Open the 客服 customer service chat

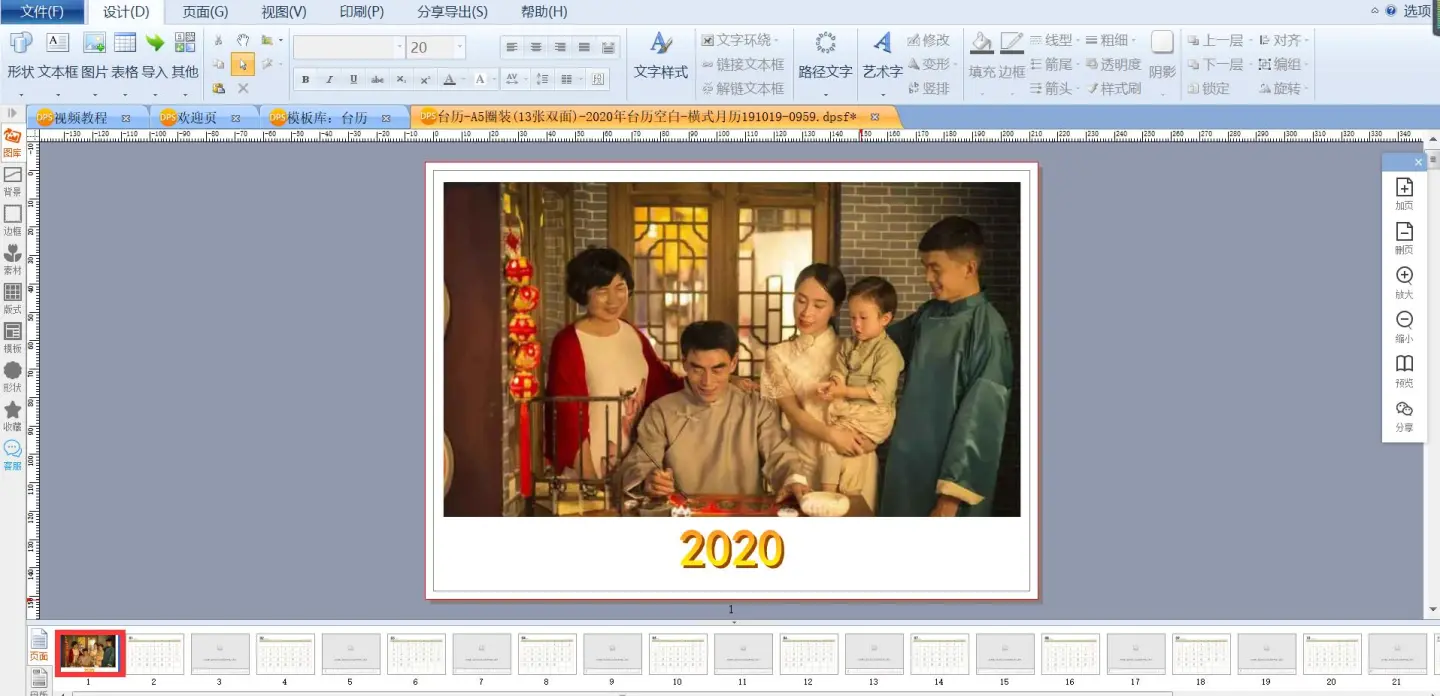12,455
